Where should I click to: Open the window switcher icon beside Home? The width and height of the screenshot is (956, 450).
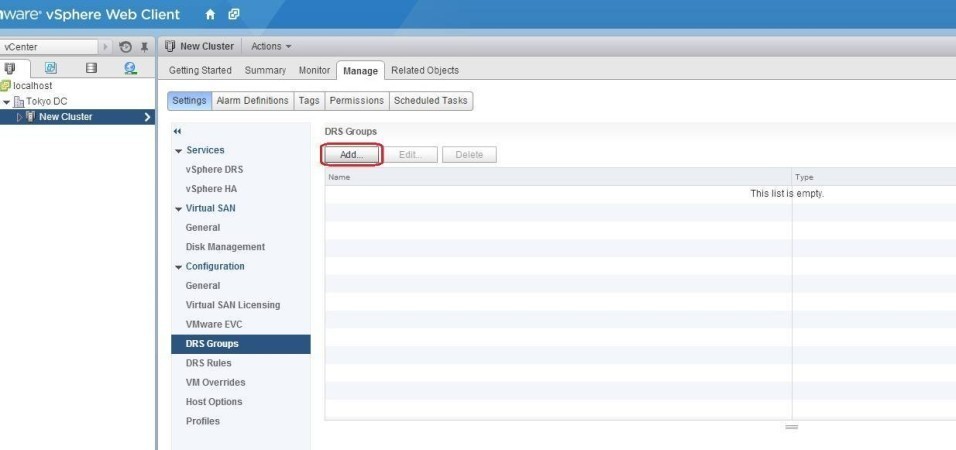[234, 14]
